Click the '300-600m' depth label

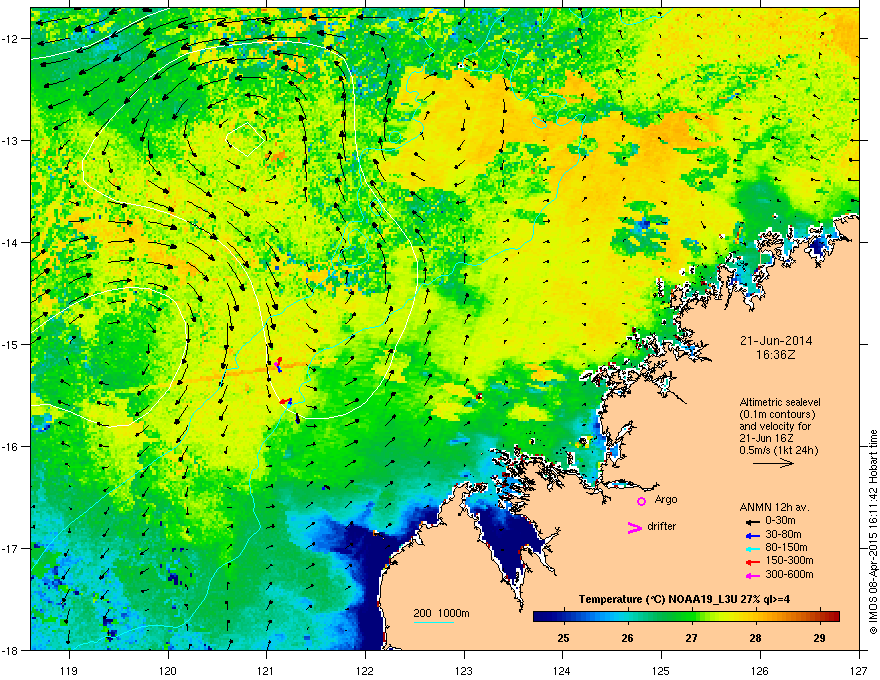789,575
